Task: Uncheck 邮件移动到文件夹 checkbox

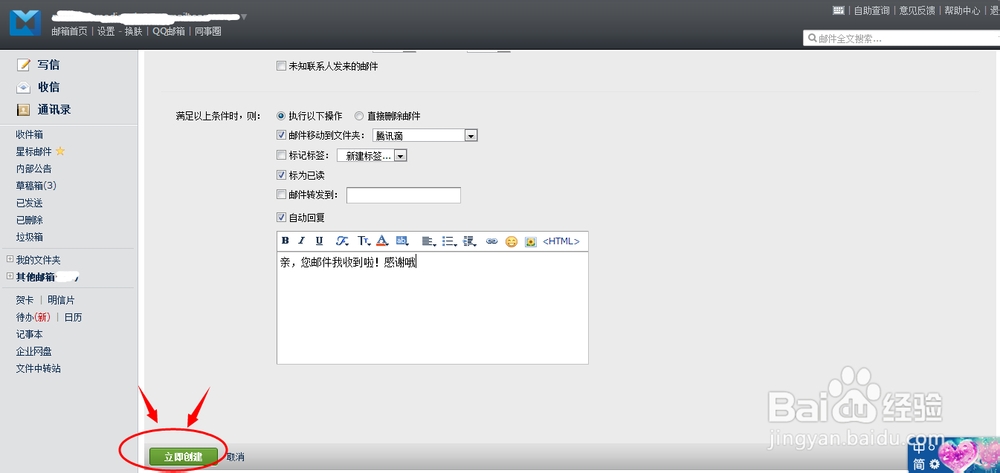Action: (x=281, y=135)
